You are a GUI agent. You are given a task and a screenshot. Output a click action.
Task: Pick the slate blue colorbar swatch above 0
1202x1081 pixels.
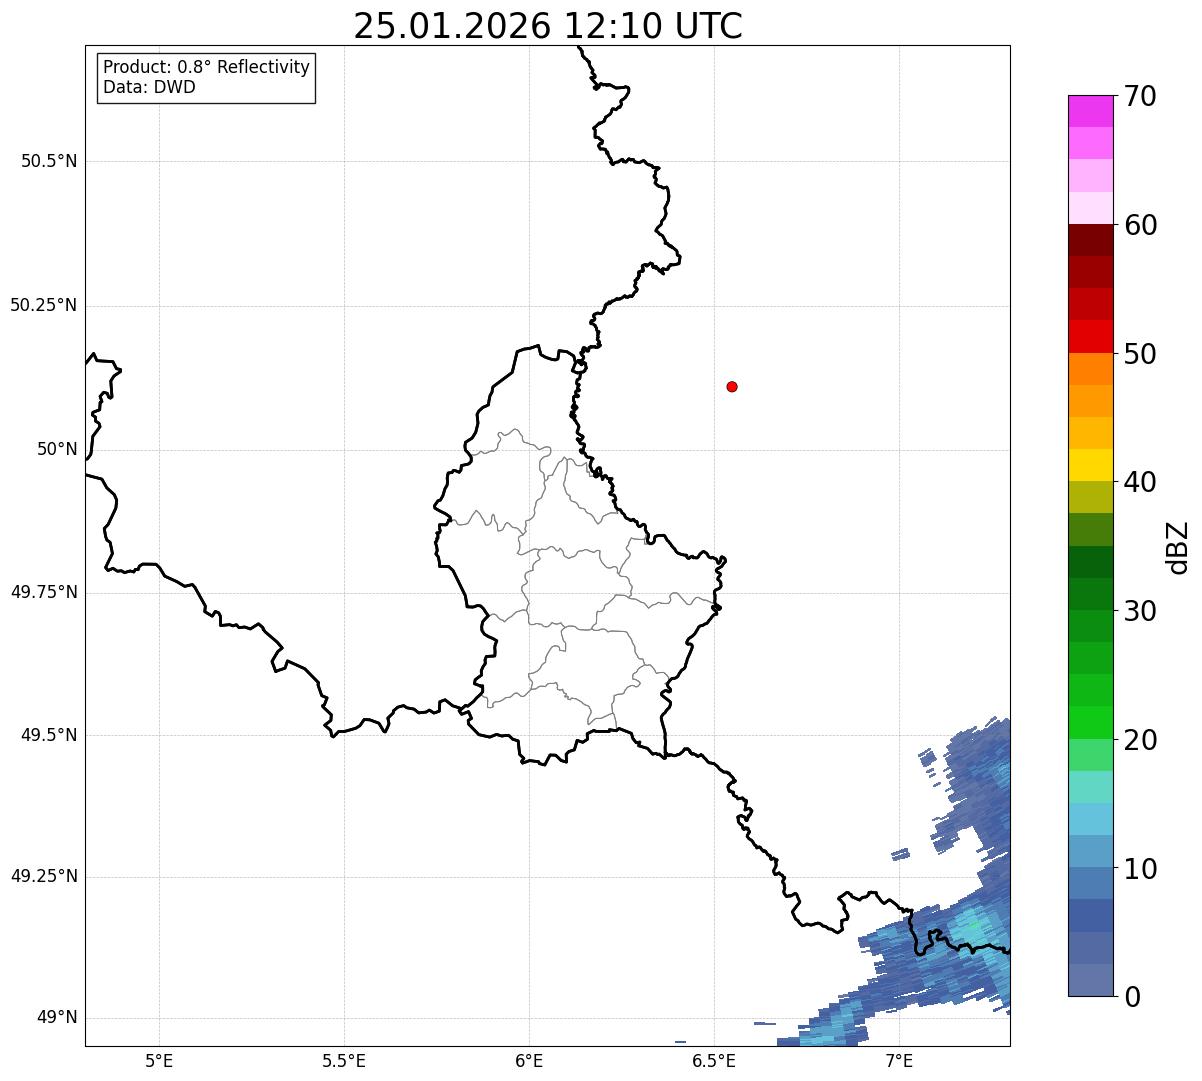1090,980
